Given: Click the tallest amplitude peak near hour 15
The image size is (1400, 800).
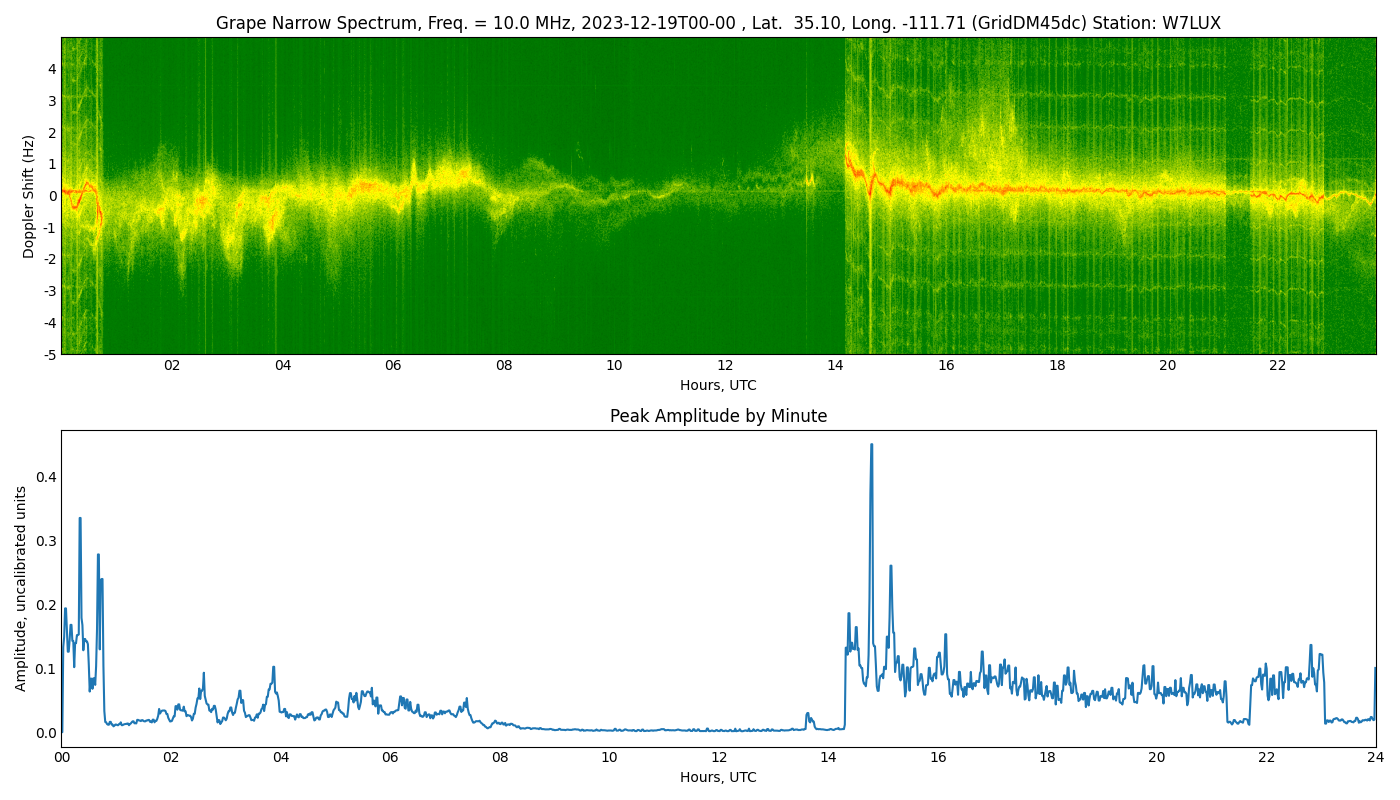Looking at the screenshot, I should tap(871, 446).
